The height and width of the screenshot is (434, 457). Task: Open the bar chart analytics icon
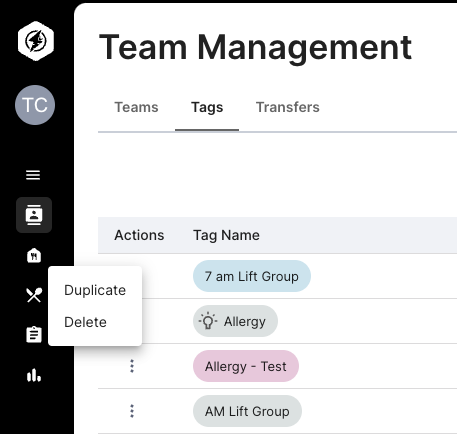tap(34, 375)
